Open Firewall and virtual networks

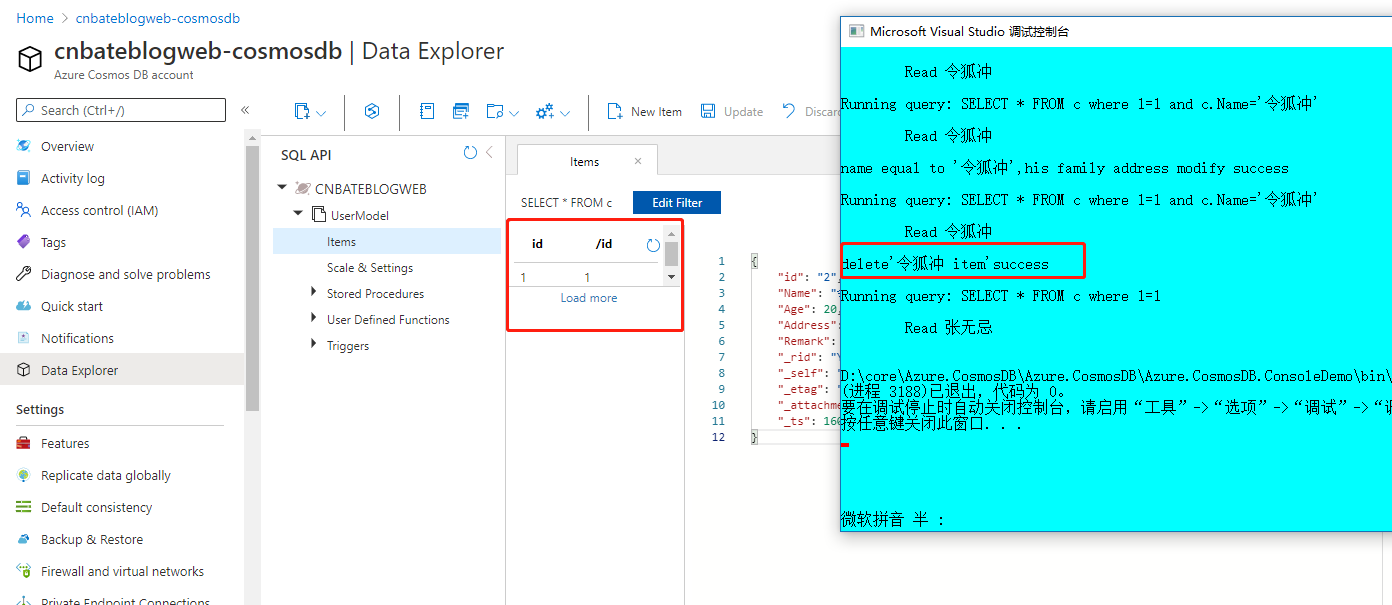click(122, 571)
